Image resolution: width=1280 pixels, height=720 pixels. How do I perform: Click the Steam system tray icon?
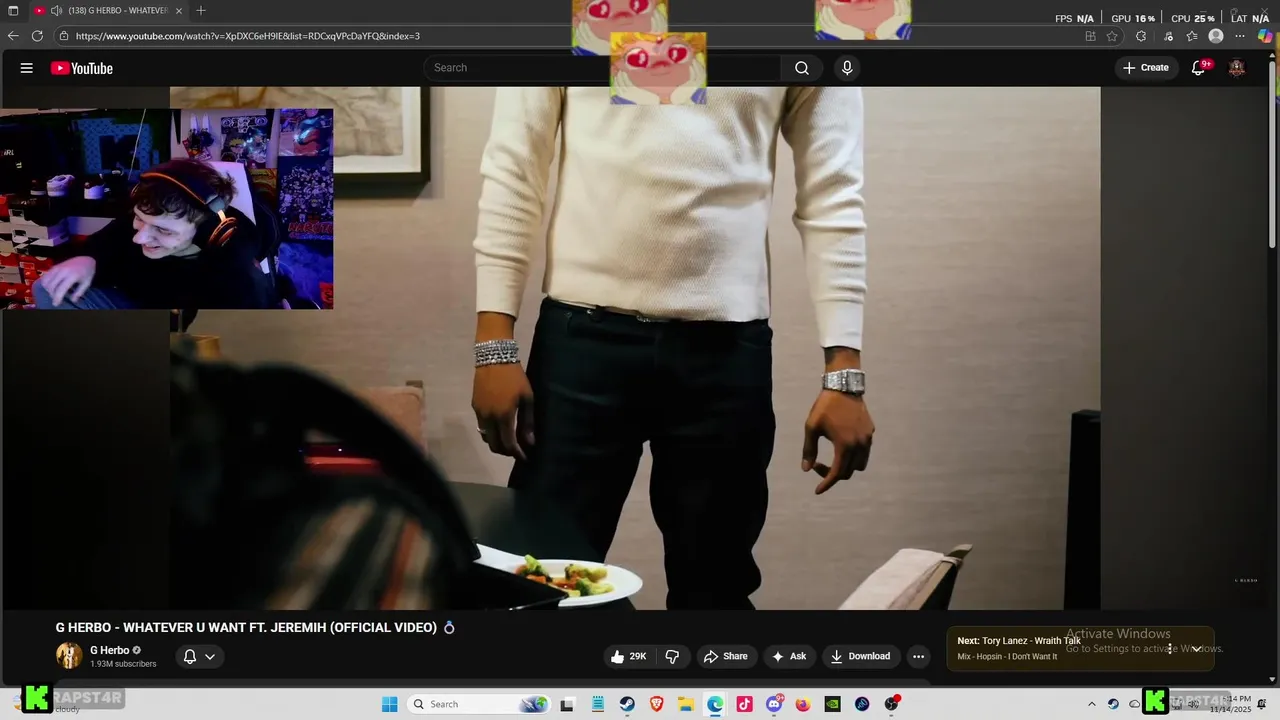tap(1113, 704)
